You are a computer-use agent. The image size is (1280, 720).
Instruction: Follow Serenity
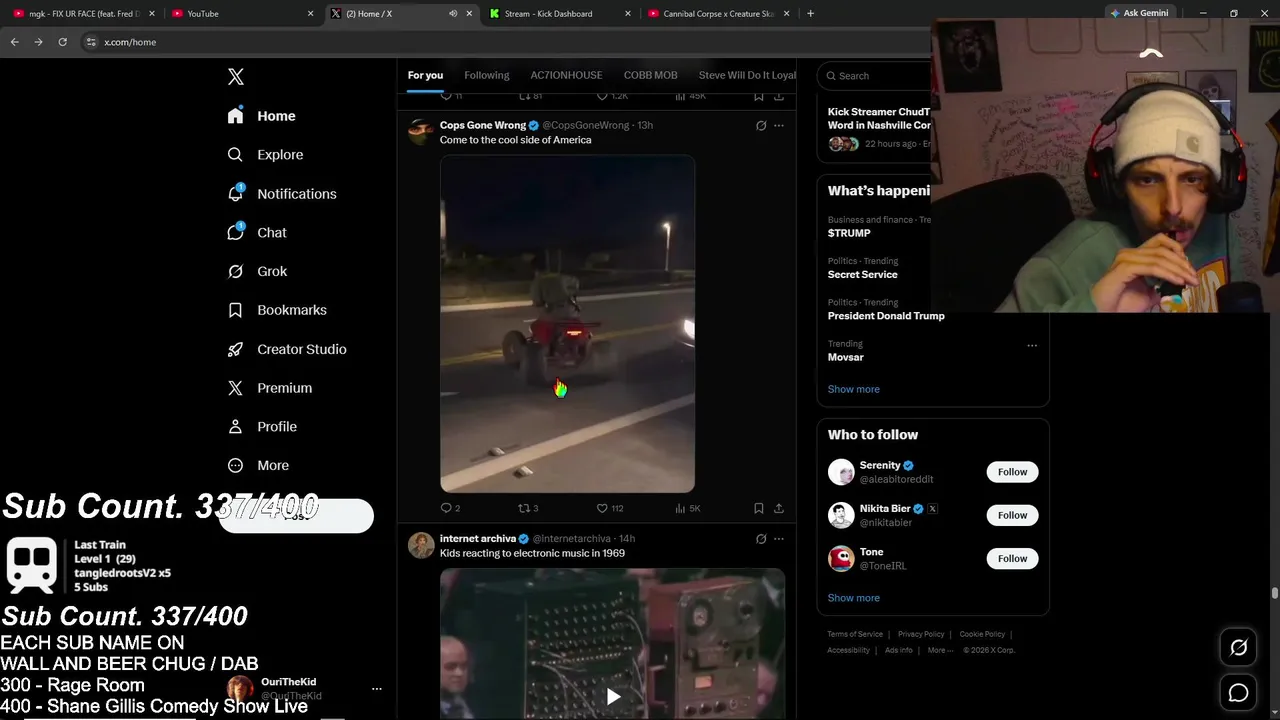(1012, 472)
